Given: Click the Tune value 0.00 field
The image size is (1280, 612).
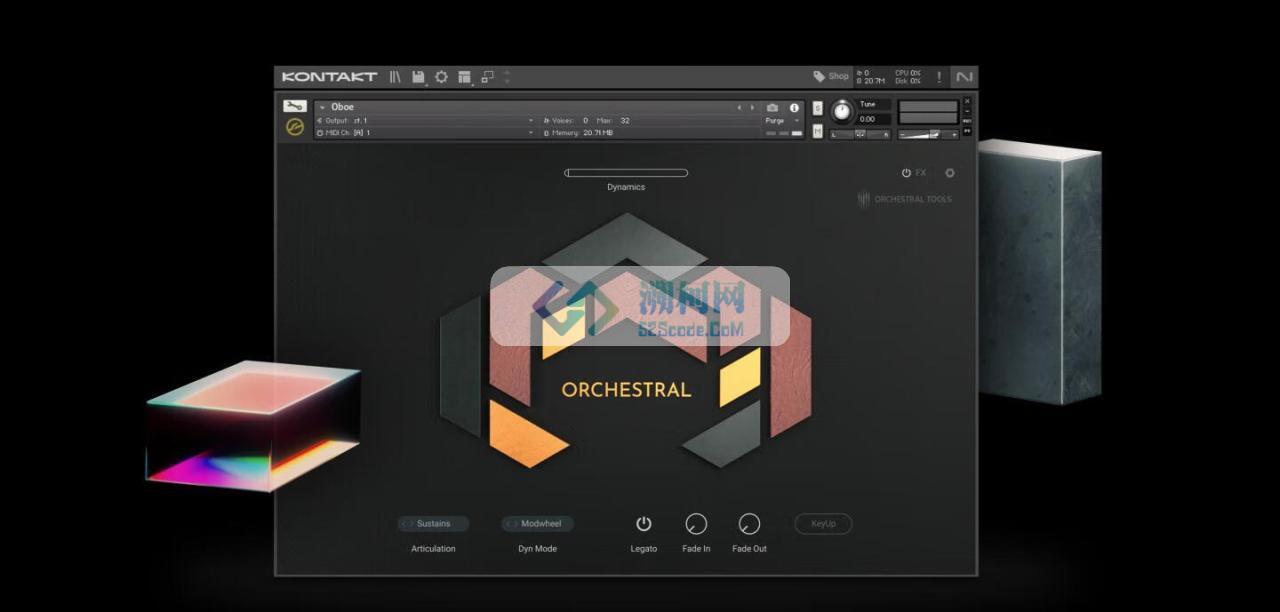Looking at the screenshot, I should (x=873, y=119).
